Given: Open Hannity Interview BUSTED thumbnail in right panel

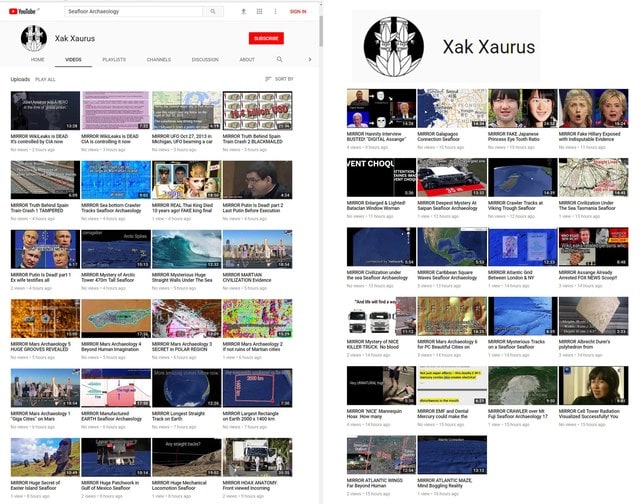Looking at the screenshot, I should click(x=381, y=108).
